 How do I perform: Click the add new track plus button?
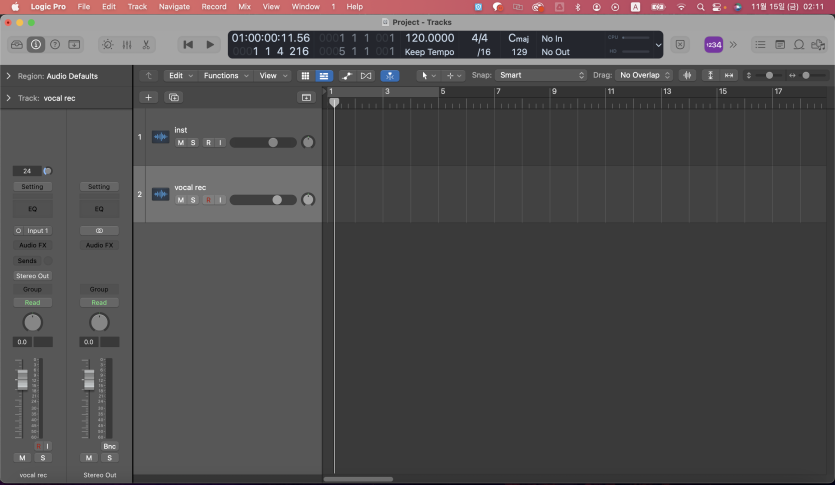(x=148, y=97)
